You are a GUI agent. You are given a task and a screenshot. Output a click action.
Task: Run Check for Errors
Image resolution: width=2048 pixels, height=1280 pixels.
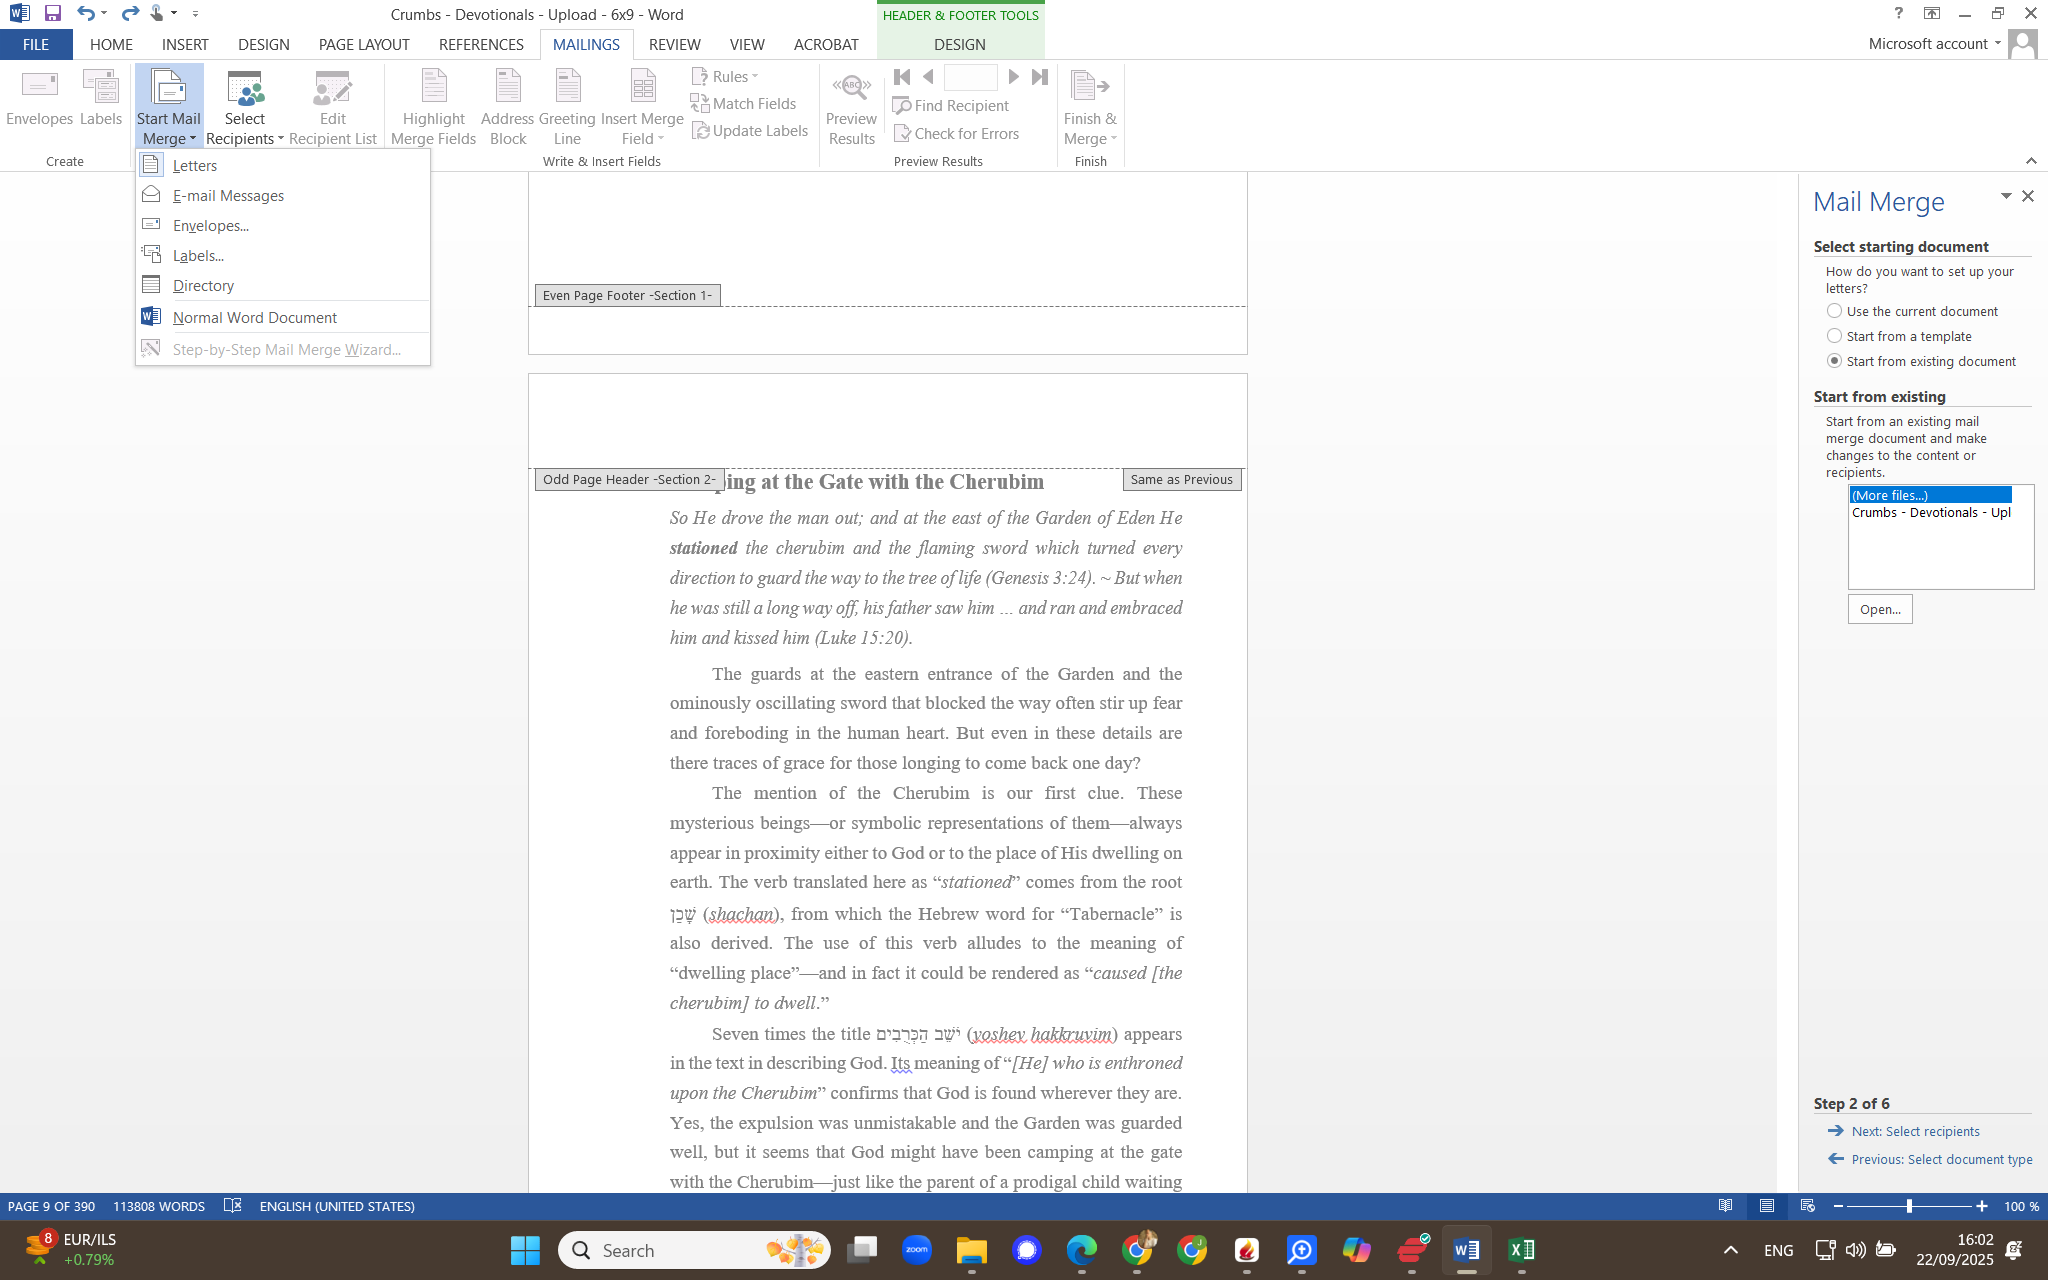[958, 133]
